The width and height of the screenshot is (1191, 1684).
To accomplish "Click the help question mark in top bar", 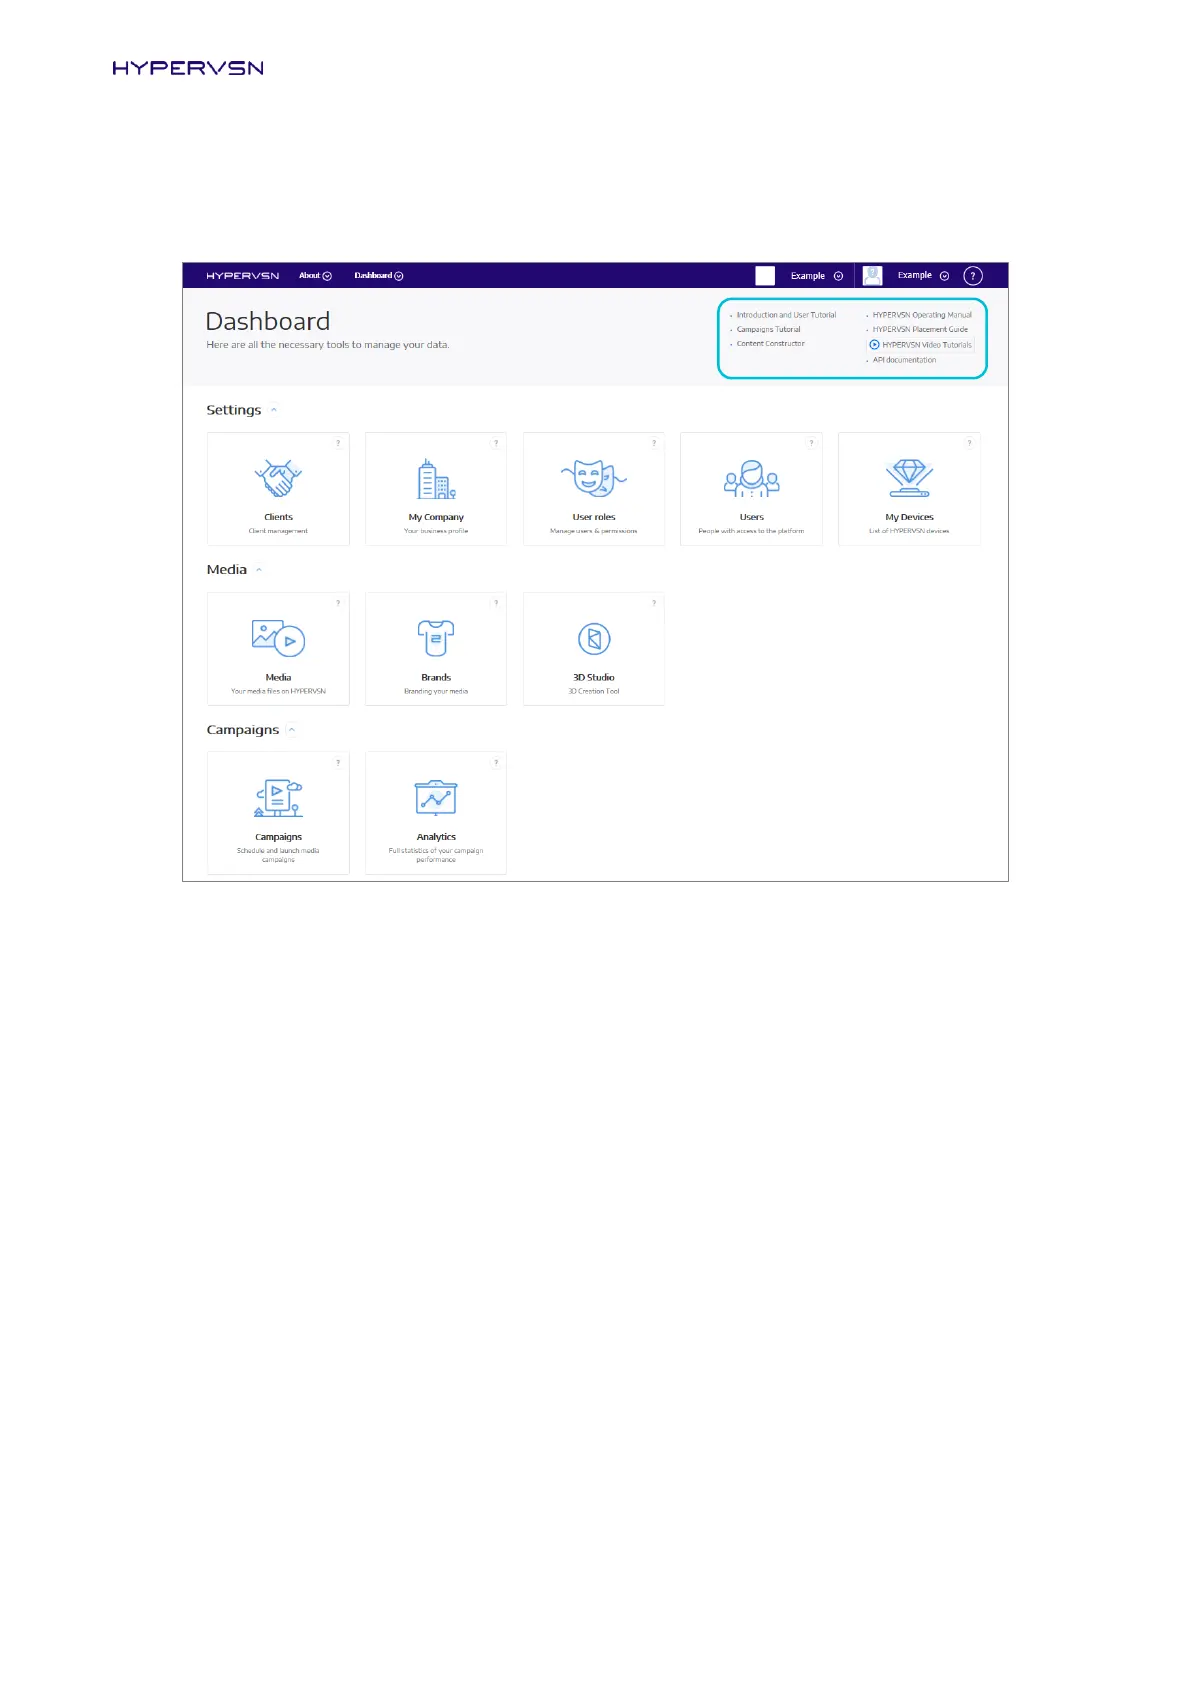I will click(x=973, y=276).
